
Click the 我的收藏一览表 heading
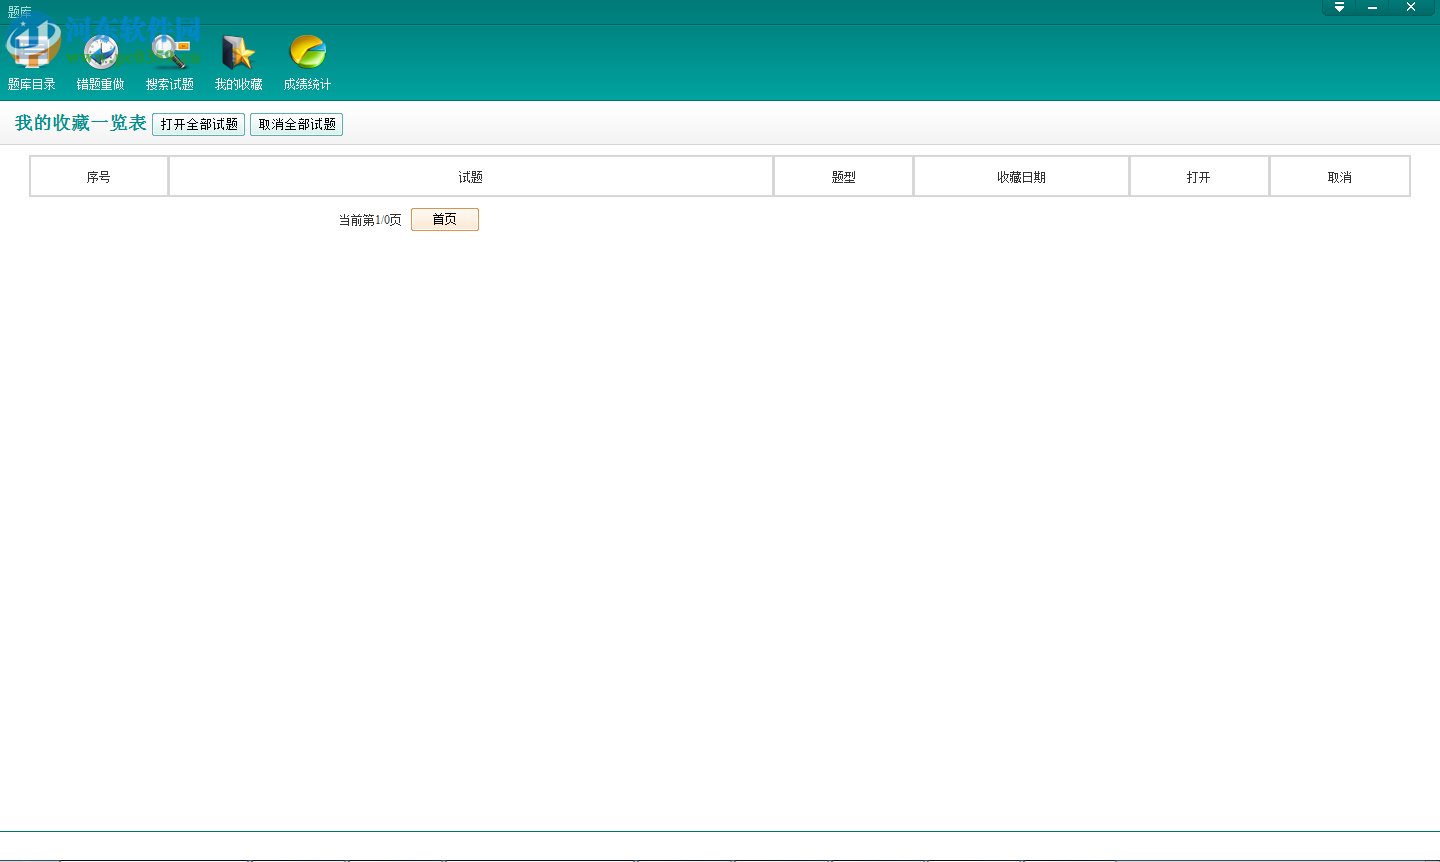[80, 123]
